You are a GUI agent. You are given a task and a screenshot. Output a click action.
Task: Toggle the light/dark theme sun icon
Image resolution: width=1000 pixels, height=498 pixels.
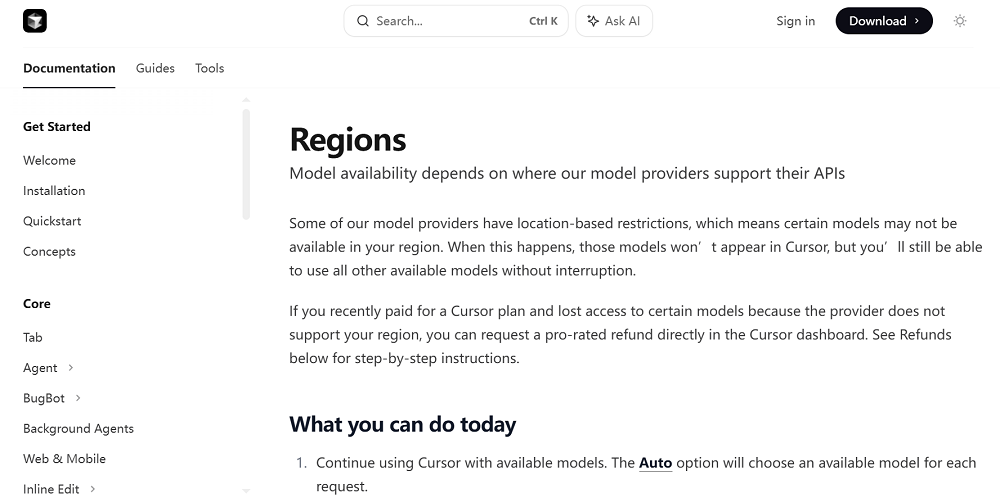click(960, 21)
